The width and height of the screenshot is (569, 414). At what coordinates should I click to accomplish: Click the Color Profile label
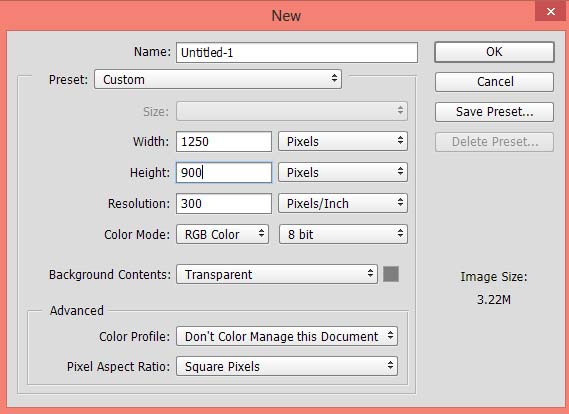pos(134,337)
